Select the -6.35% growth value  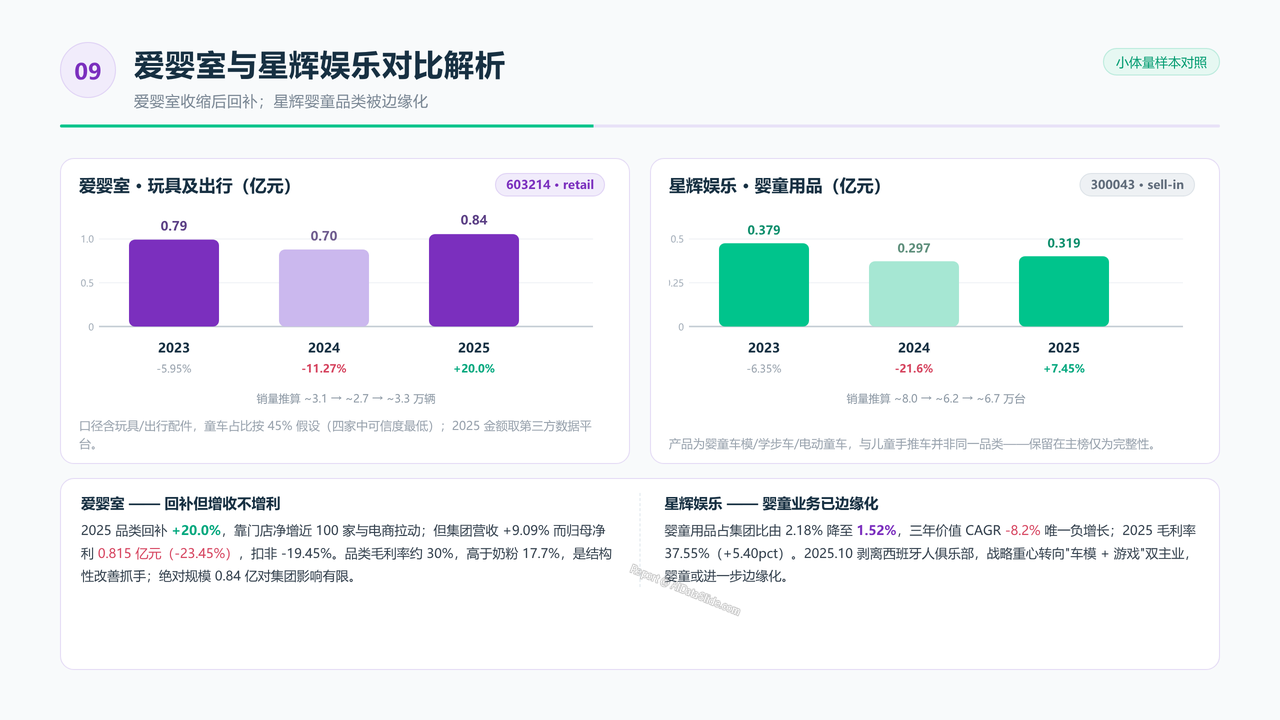coord(764,369)
